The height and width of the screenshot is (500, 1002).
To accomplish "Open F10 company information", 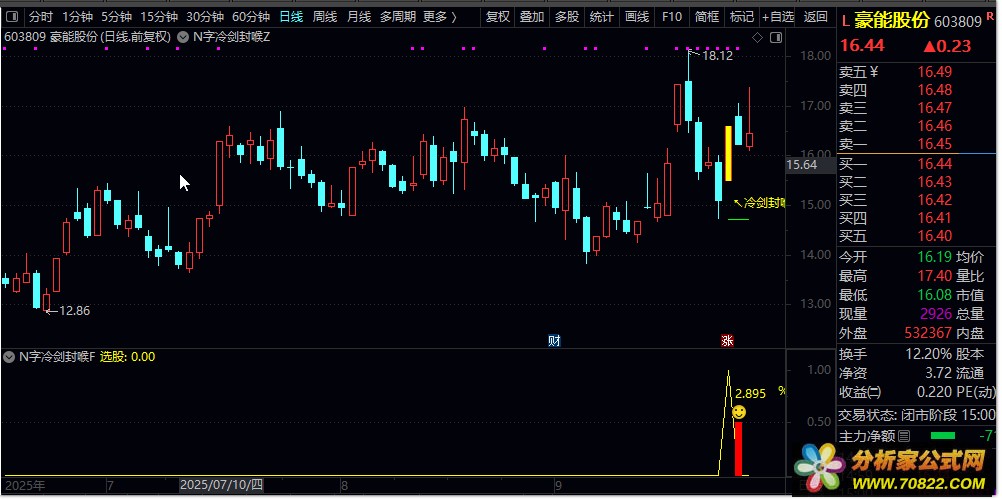I will [672, 17].
